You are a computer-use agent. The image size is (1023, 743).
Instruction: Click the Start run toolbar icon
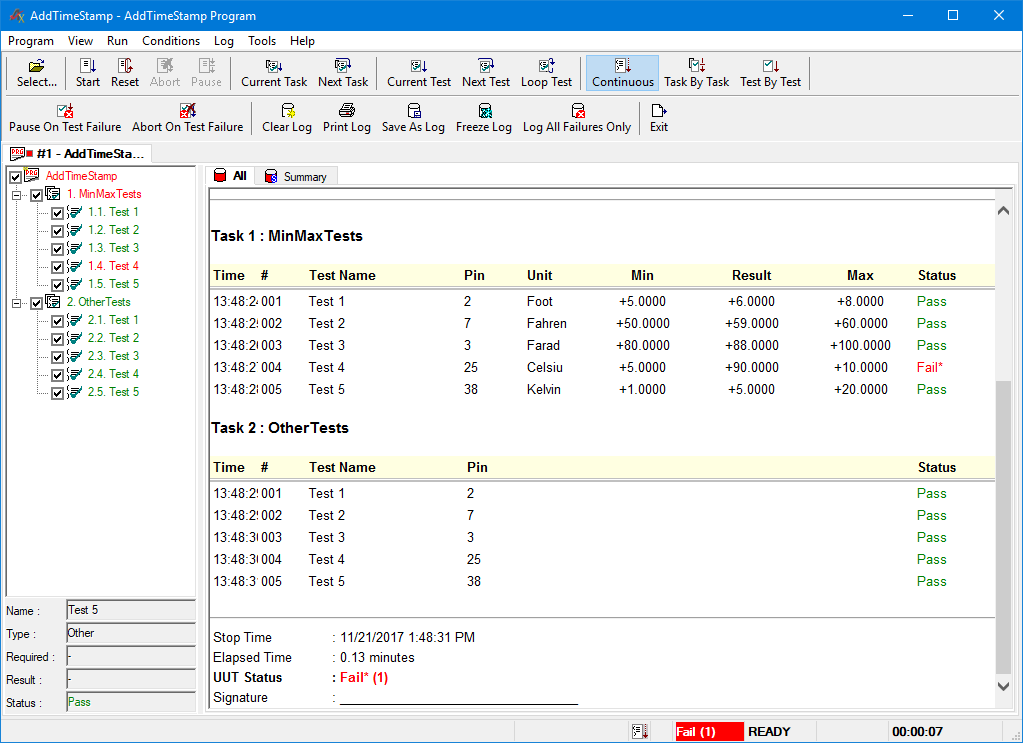(87, 73)
